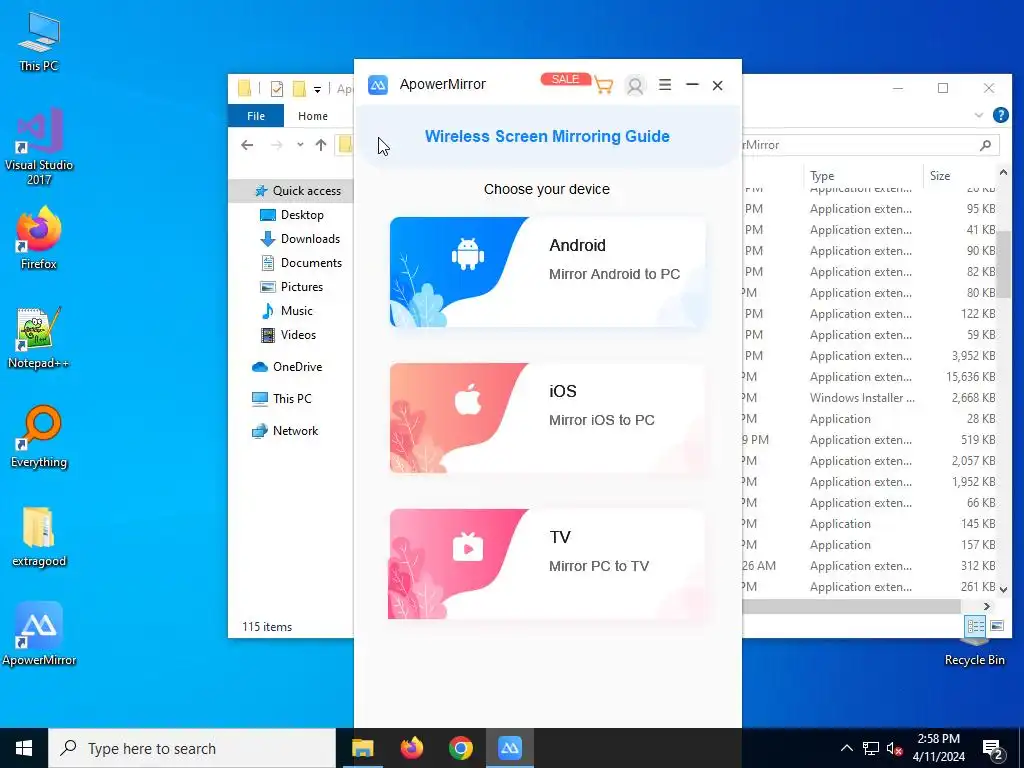1024x768 pixels.
Task: Select the Android mirror card
Action: tap(547, 272)
